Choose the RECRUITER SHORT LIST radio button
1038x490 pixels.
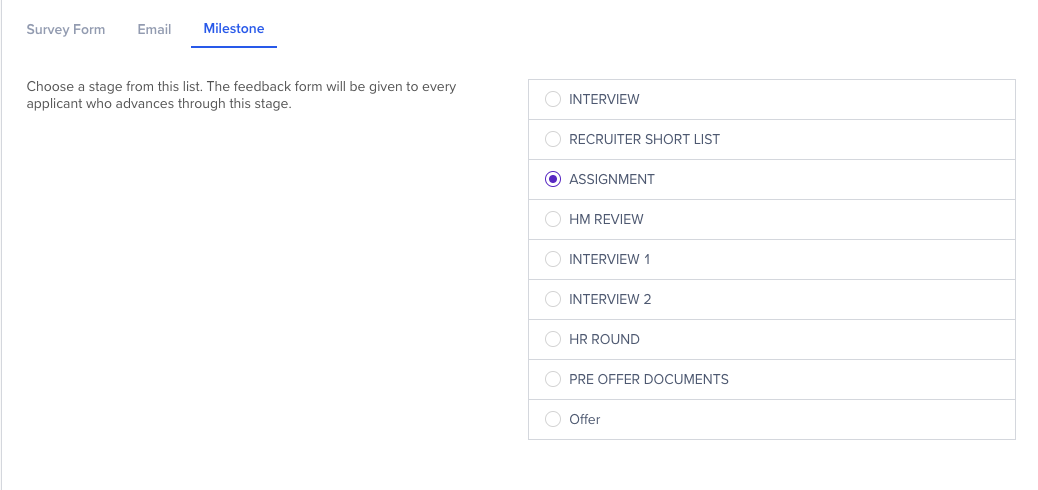coord(553,139)
